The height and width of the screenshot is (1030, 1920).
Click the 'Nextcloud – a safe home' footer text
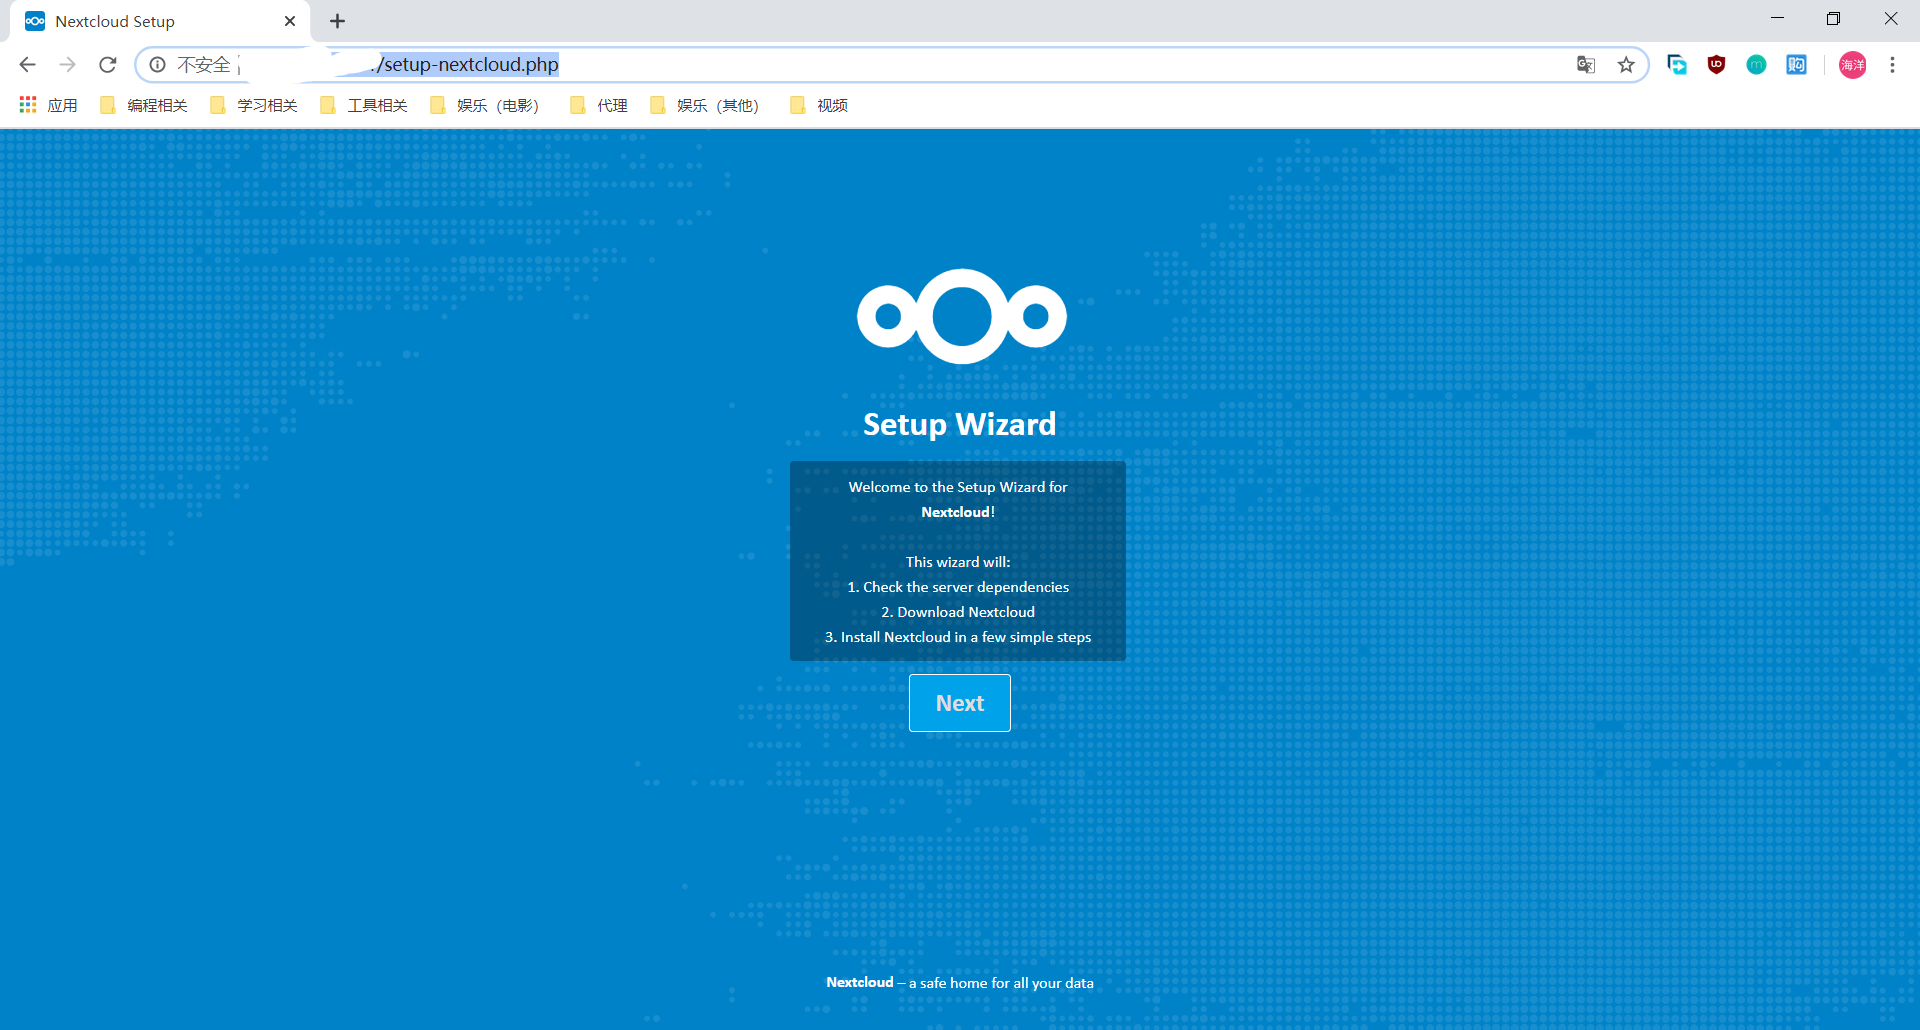[x=959, y=983]
